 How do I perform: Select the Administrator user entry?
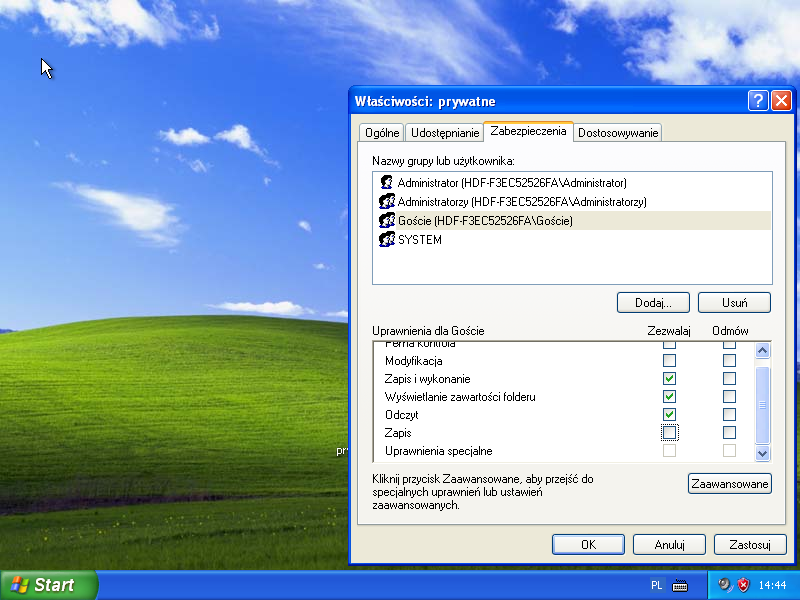coord(511,183)
